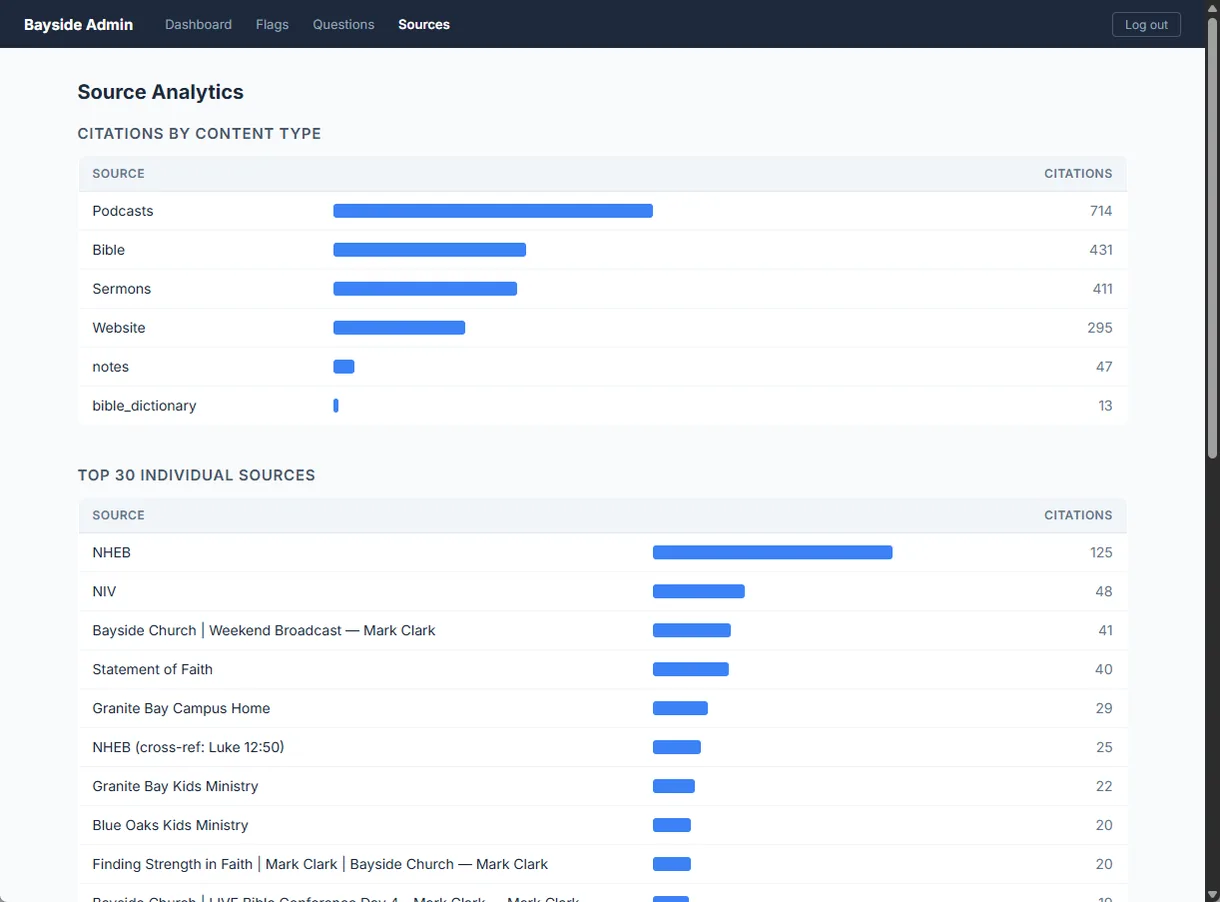Click the NHEB source bar
1220x902 pixels.
pos(772,552)
